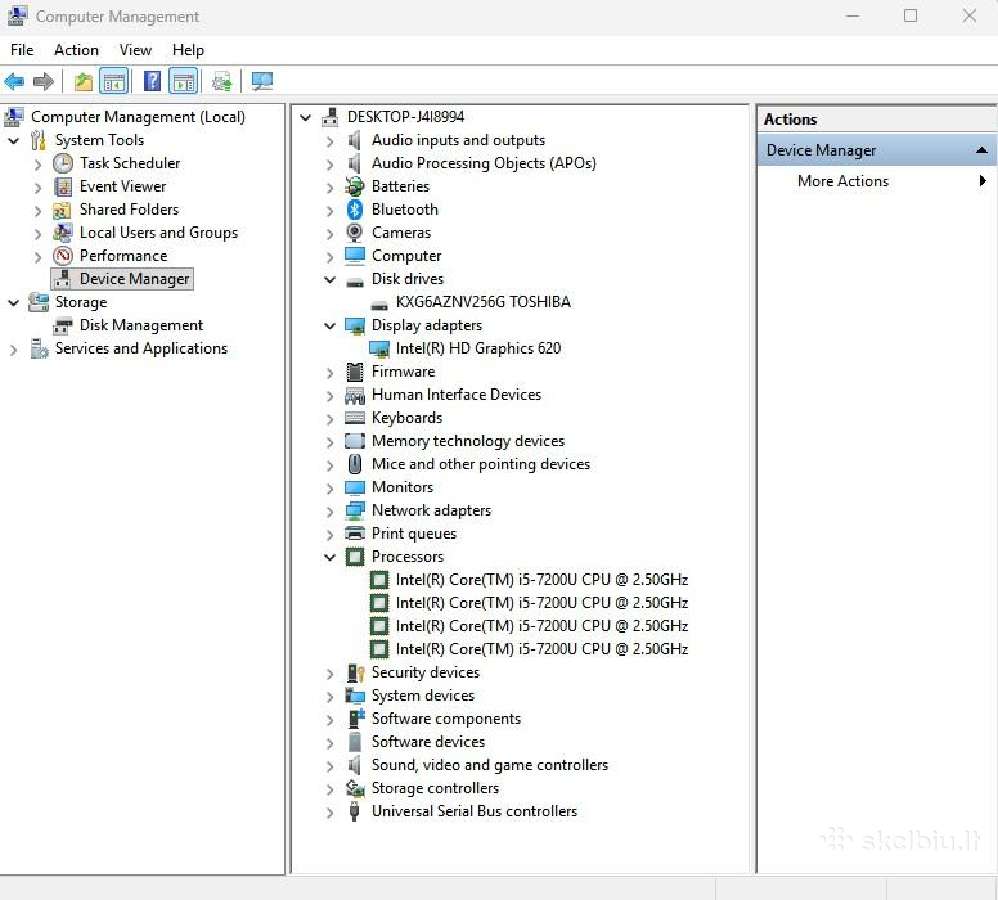Collapse the Device Manager actions section
998x900 pixels.
[981, 150]
